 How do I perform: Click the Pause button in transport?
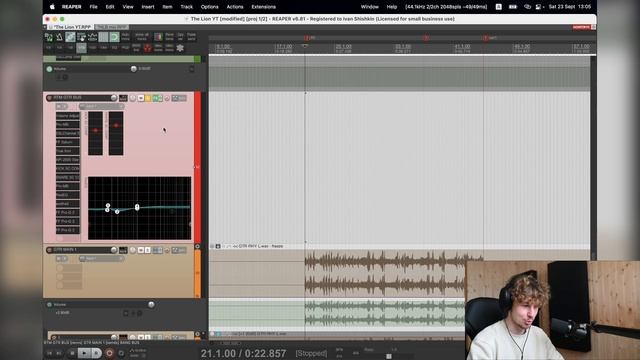pos(97,353)
